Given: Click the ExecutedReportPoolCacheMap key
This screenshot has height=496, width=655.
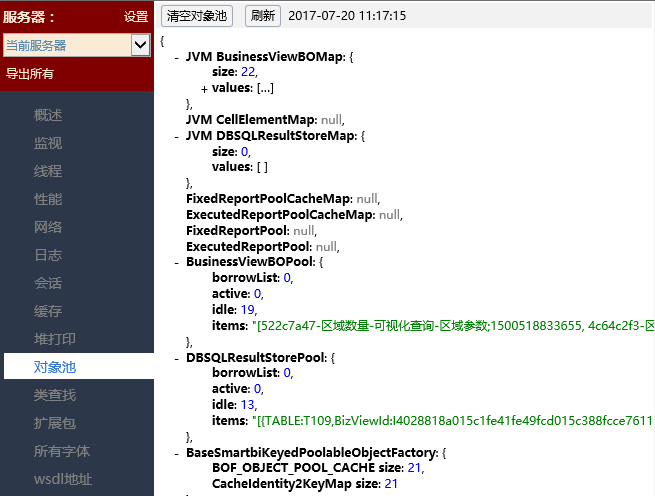Looking at the screenshot, I should pyautogui.click(x=280, y=214).
